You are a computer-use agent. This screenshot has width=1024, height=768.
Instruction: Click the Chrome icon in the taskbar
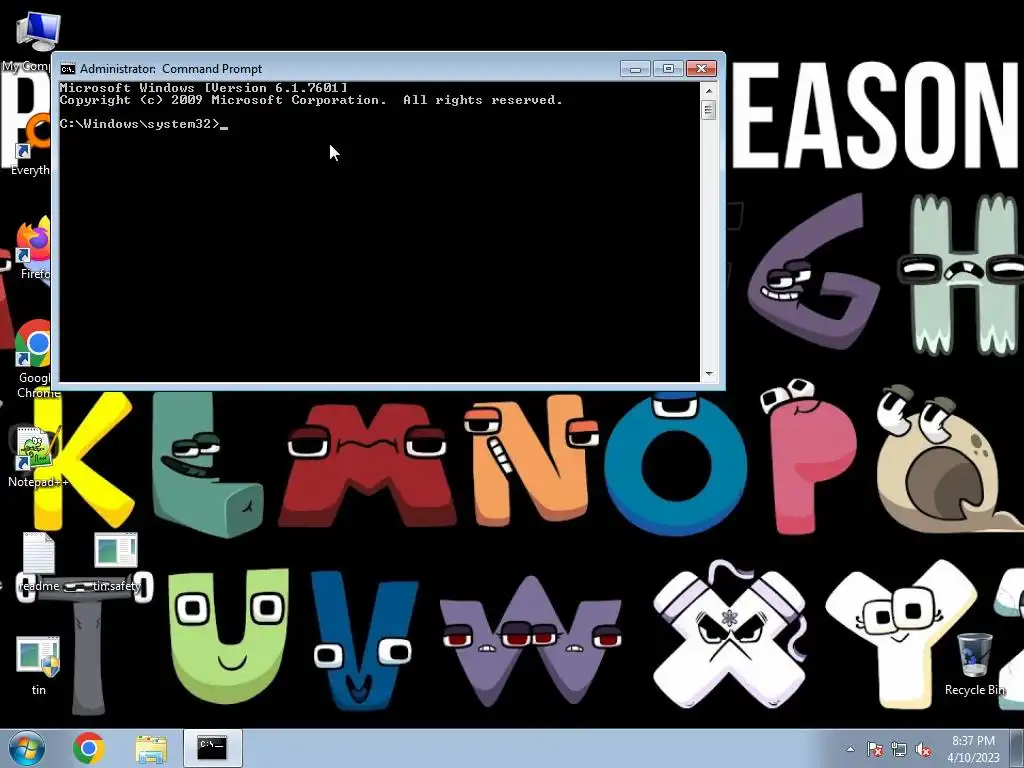pyautogui.click(x=89, y=748)
